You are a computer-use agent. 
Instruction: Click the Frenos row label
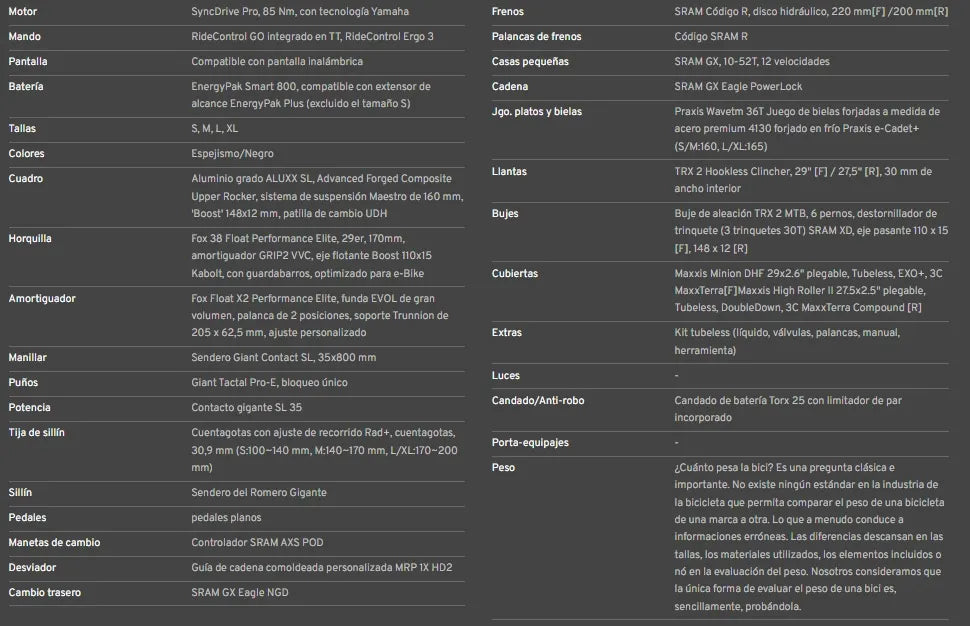pyautogui.click(x=508, y=12)
